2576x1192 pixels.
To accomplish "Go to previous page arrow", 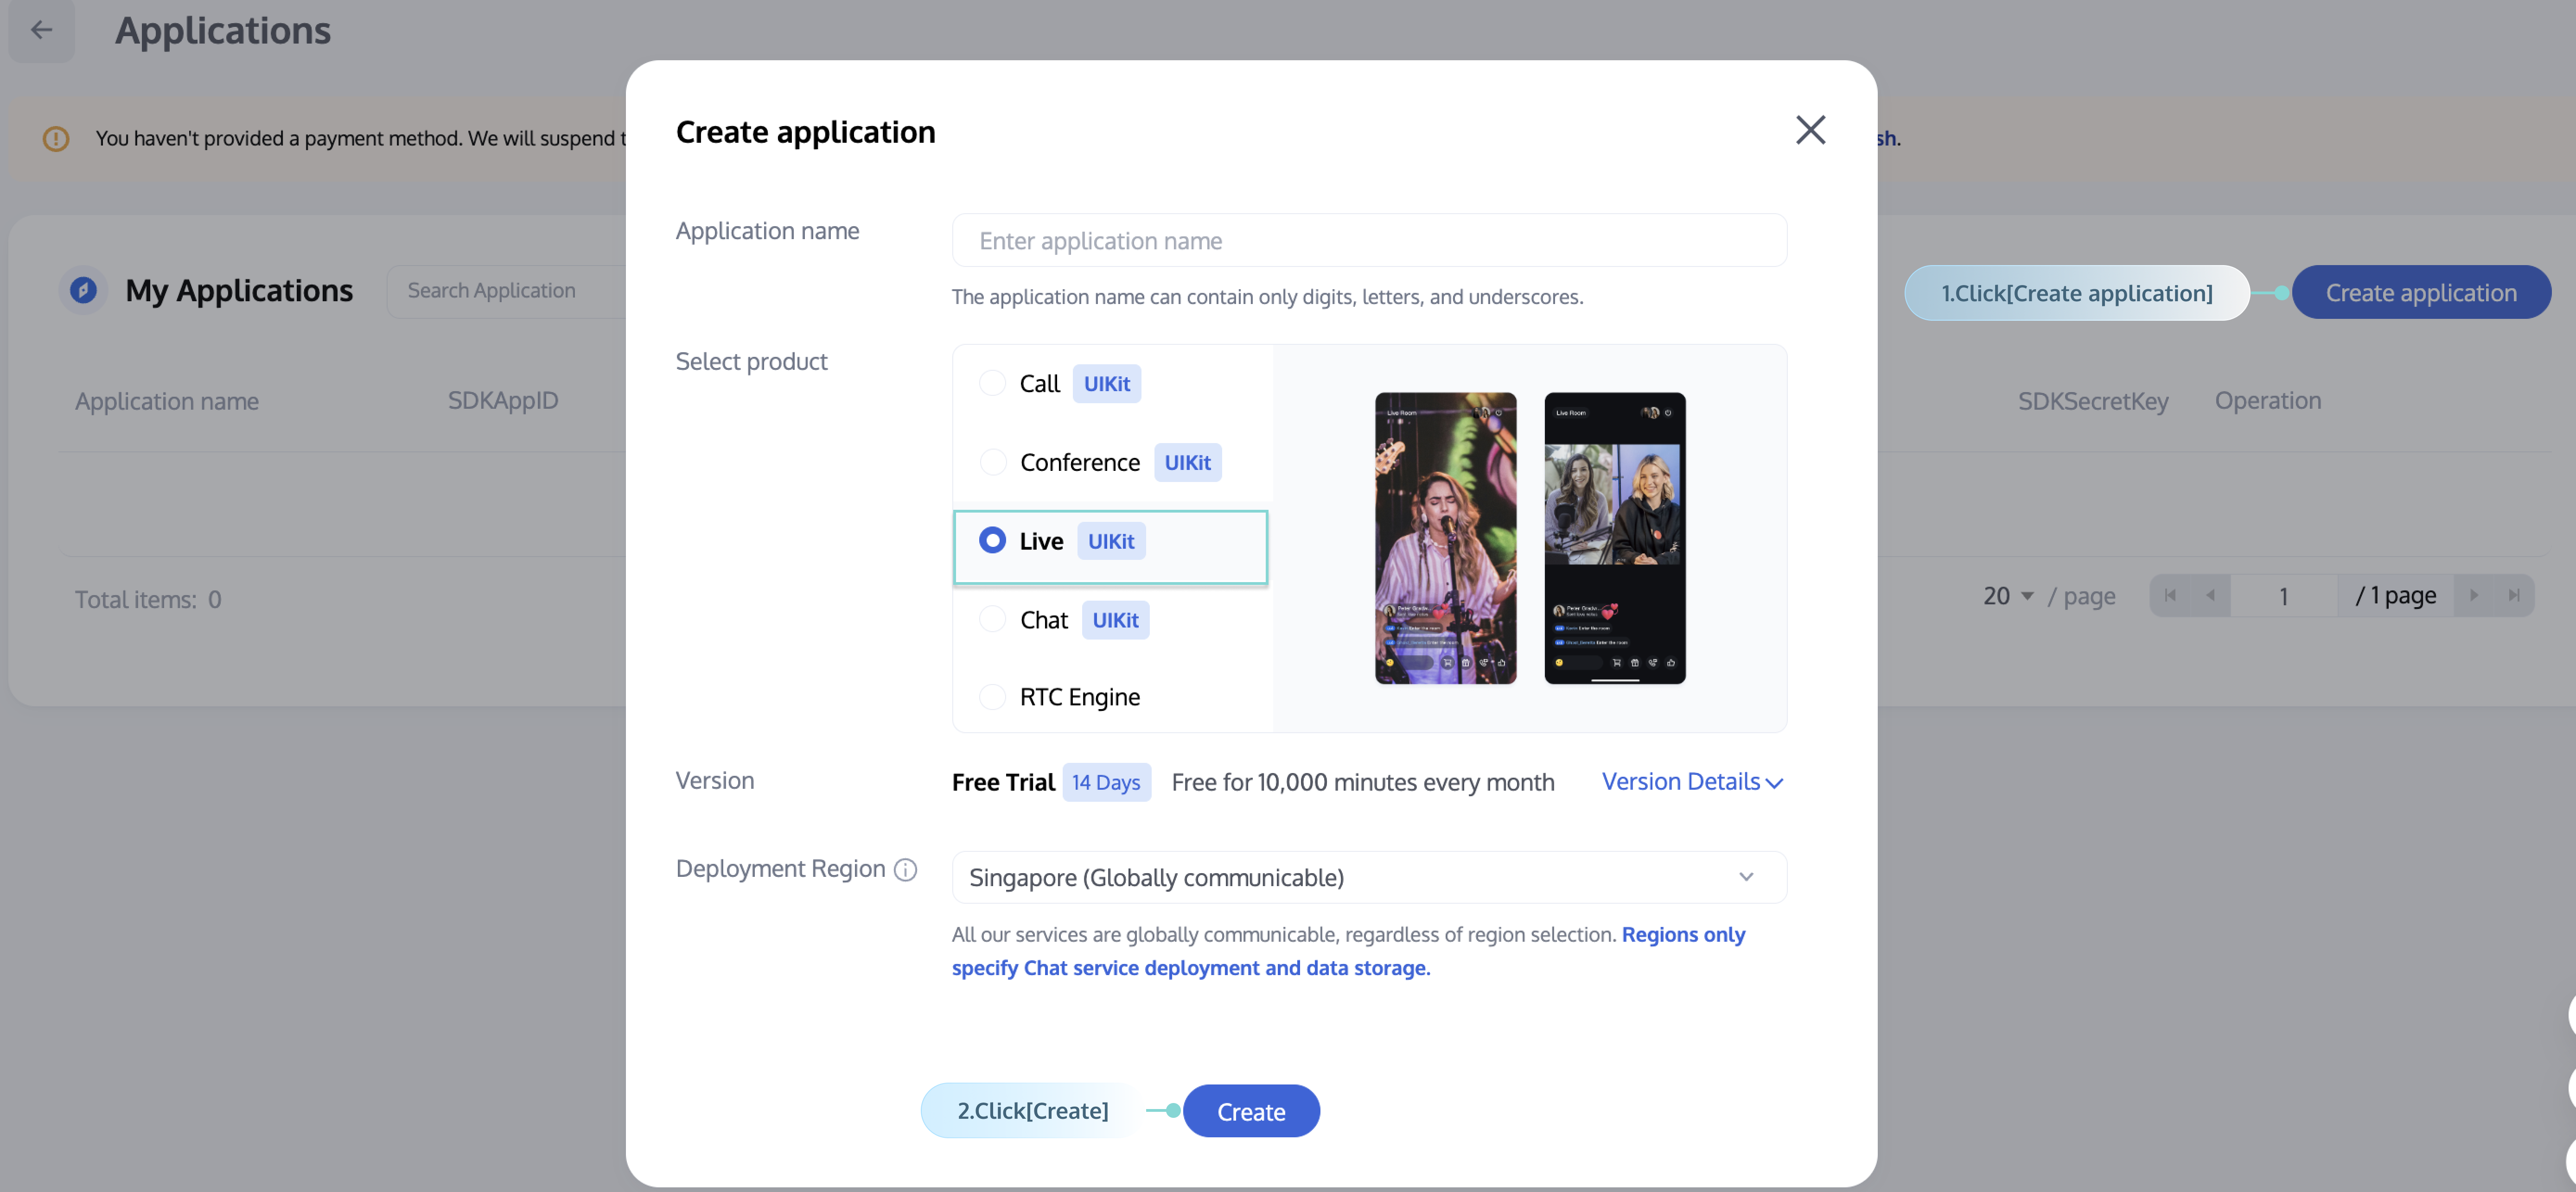I will [2210, 596].
